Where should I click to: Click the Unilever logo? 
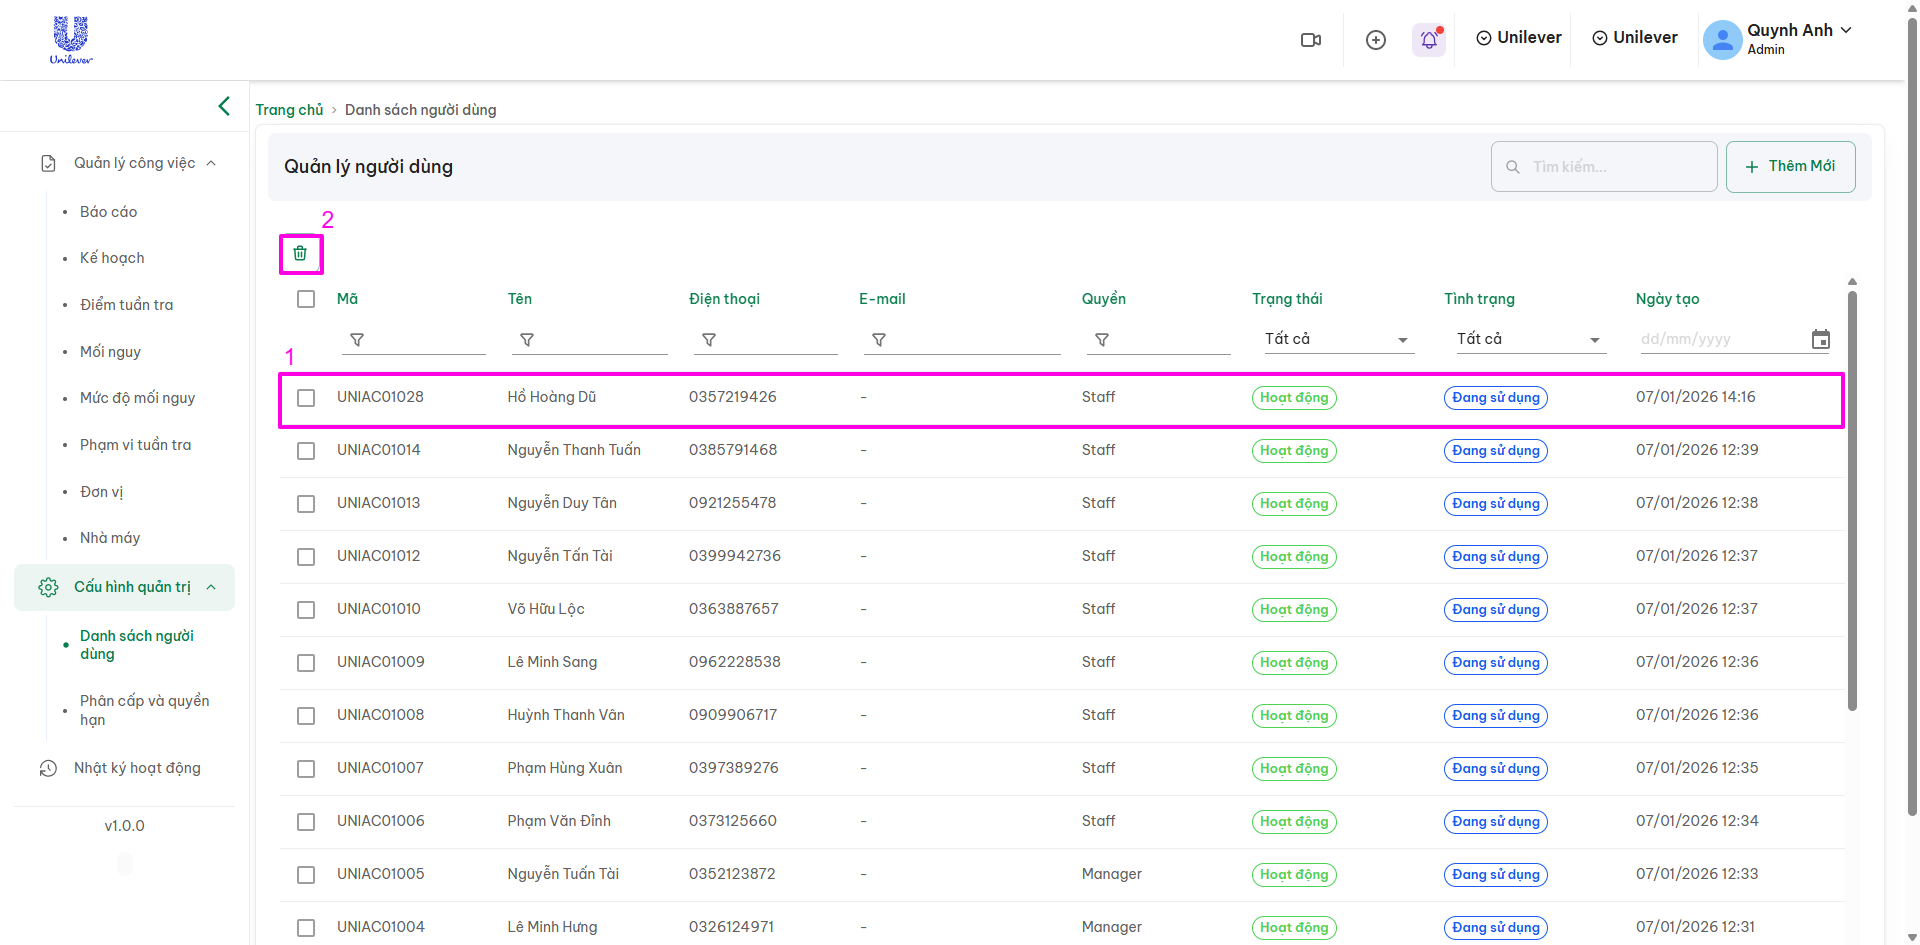[x=71, y=40]
